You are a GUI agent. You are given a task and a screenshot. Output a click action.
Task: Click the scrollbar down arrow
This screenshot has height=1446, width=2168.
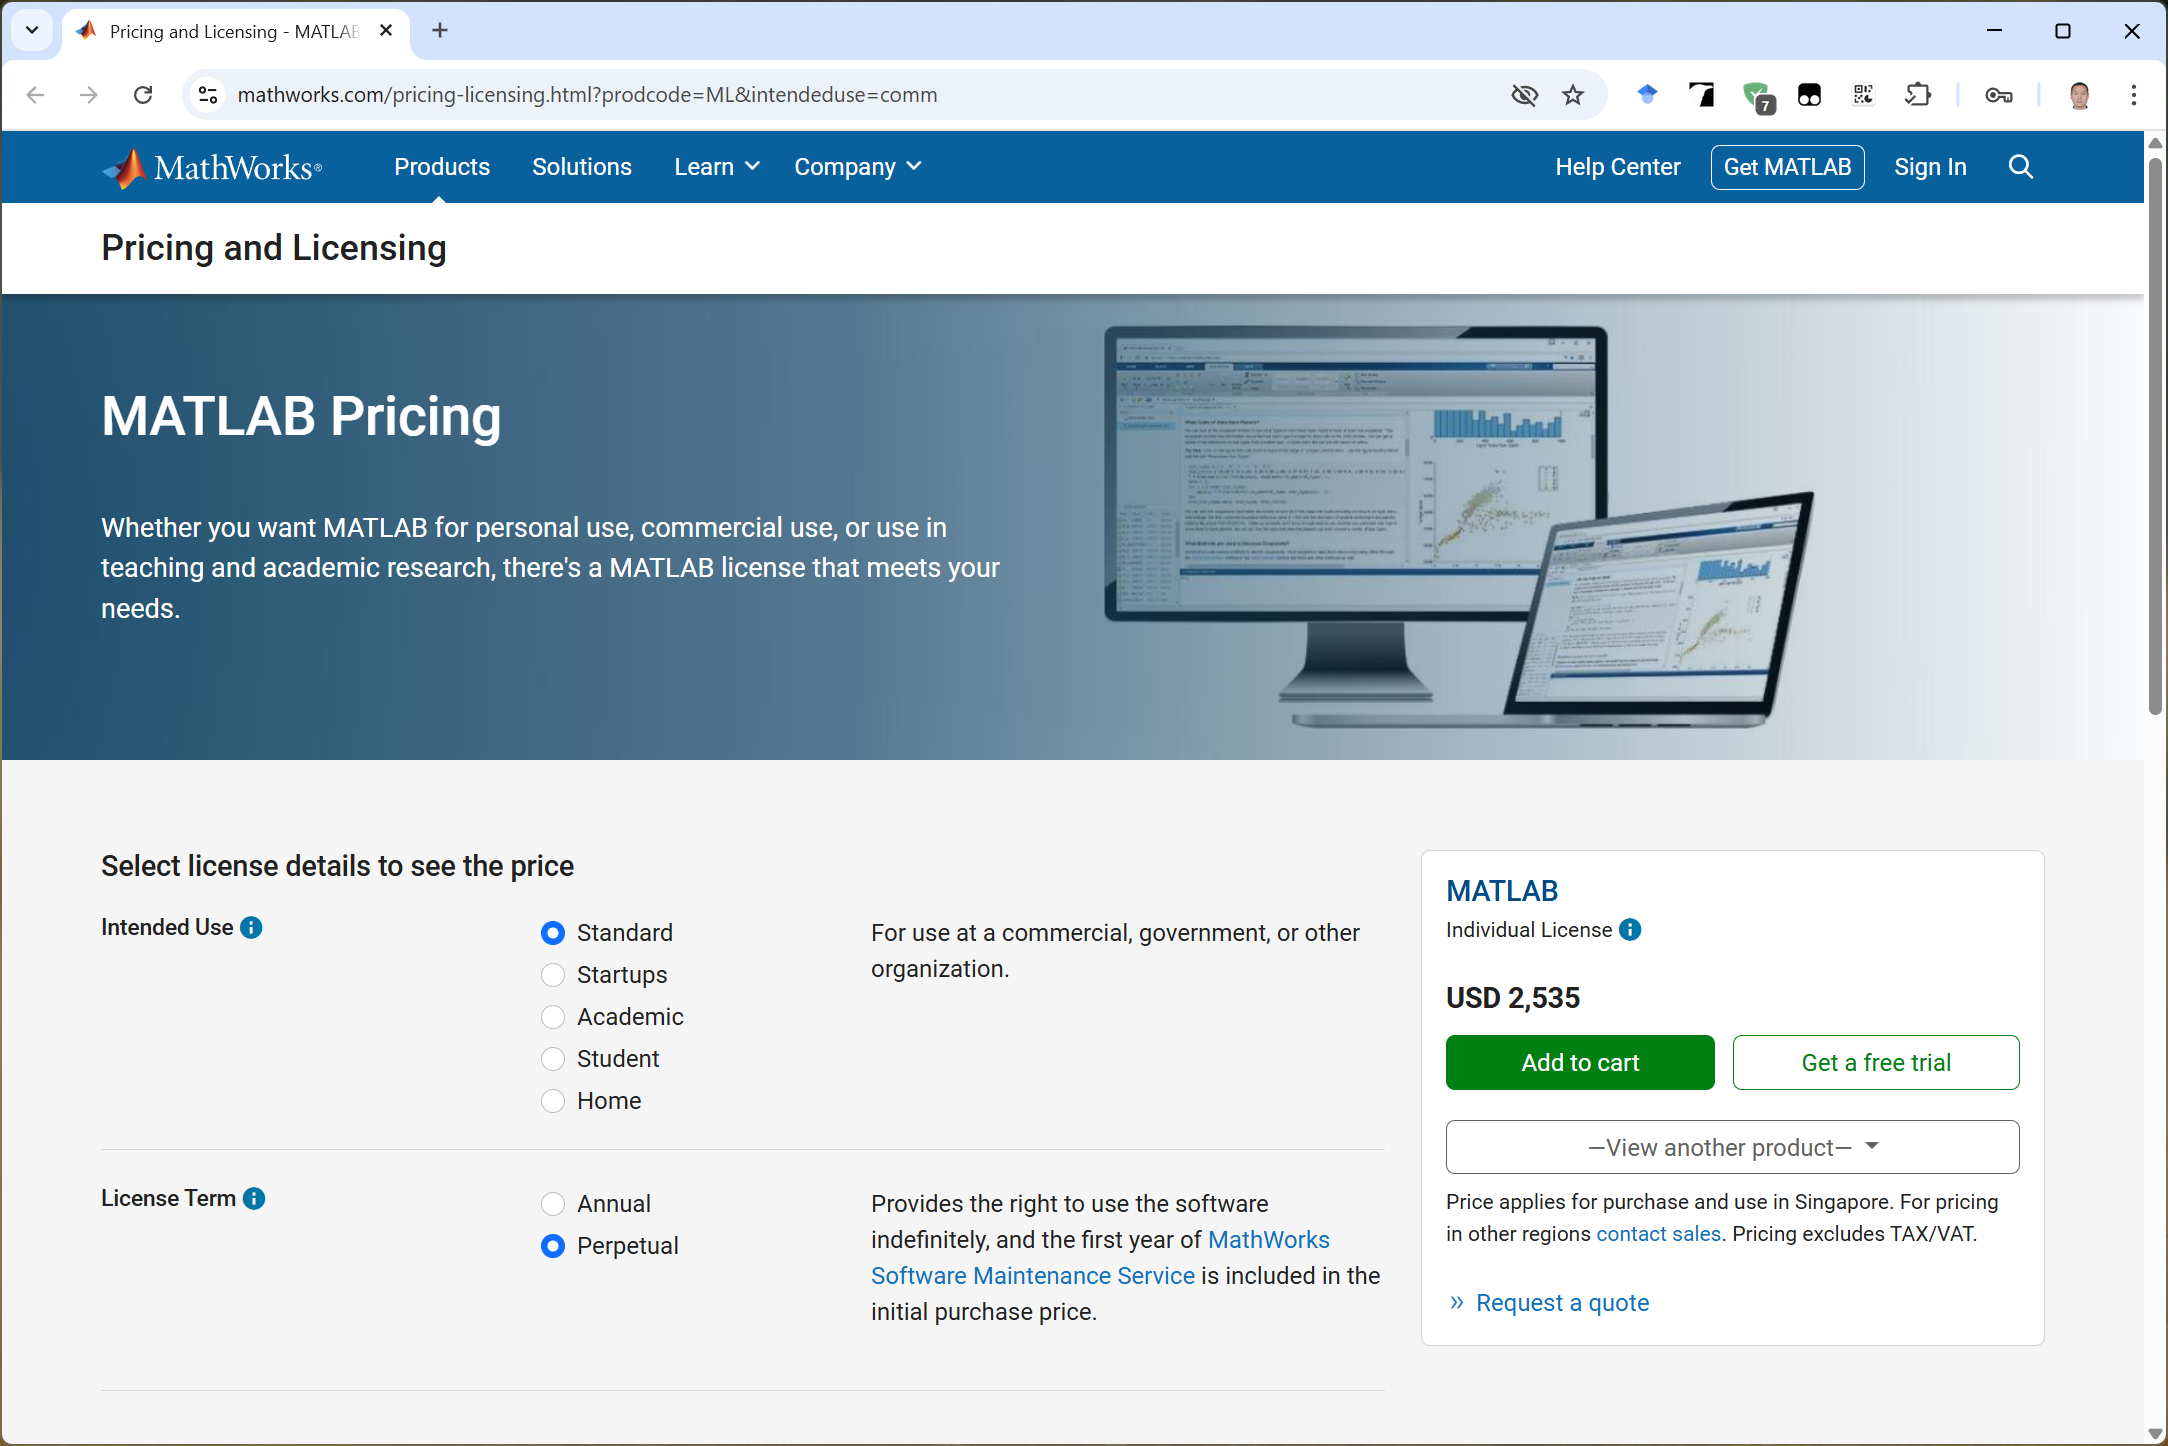pyautogui.click(x=2155, y=1434)
